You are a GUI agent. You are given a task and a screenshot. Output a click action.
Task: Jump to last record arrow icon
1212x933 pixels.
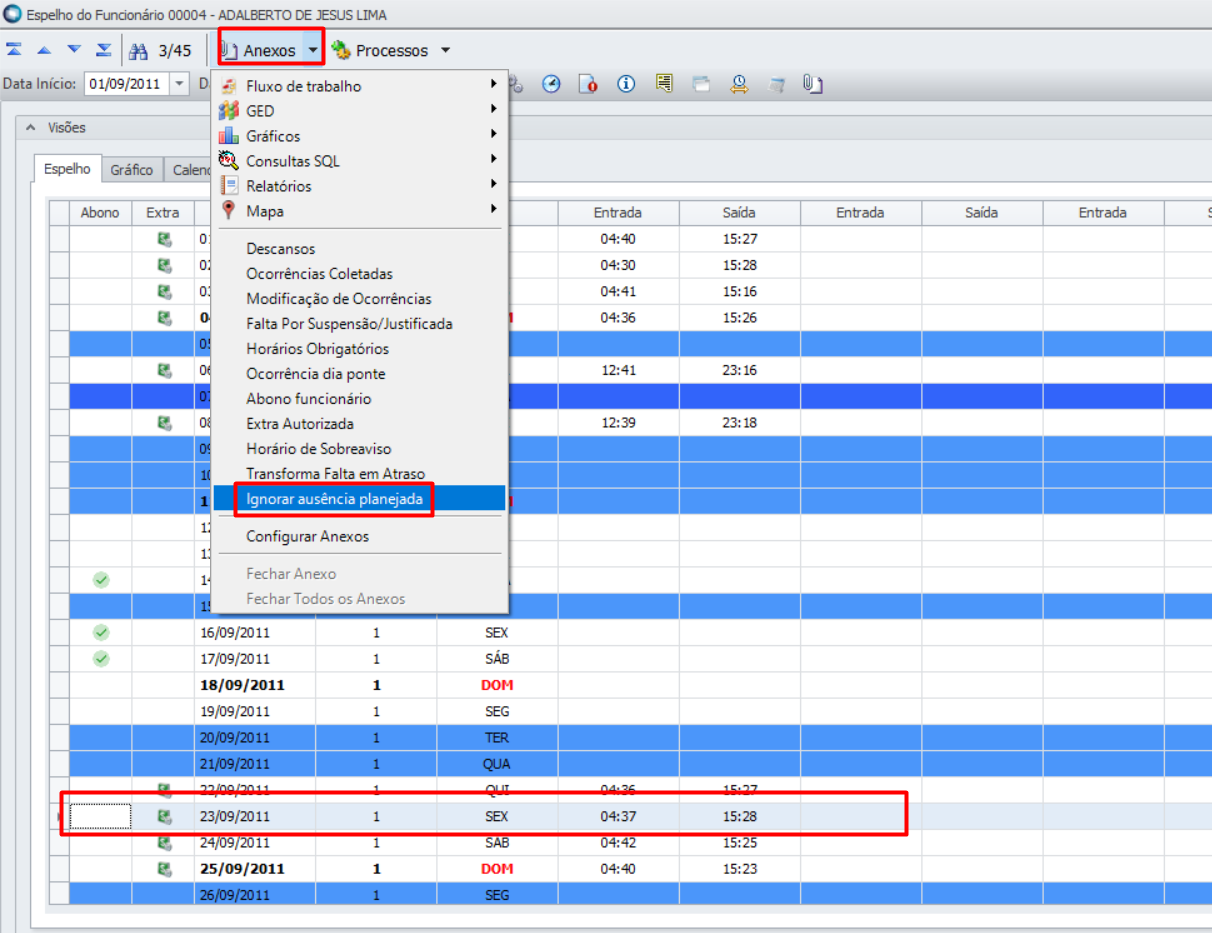pos(104,50)
